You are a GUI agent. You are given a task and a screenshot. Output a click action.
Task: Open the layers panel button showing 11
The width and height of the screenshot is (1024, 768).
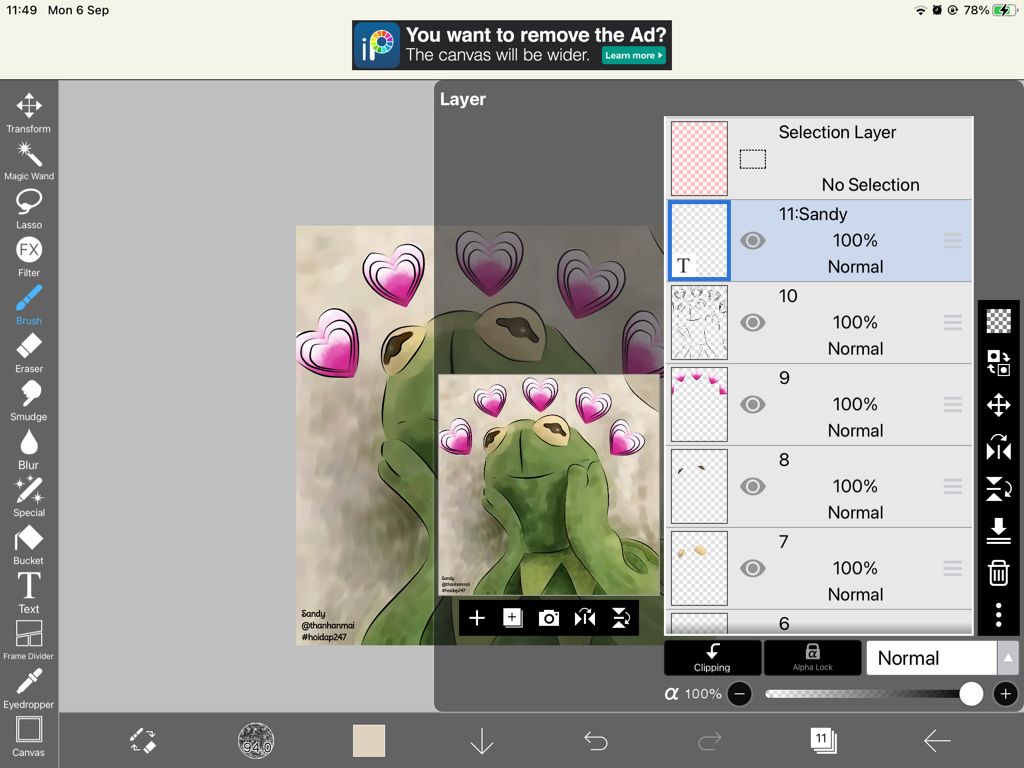[x=824, y=740]
